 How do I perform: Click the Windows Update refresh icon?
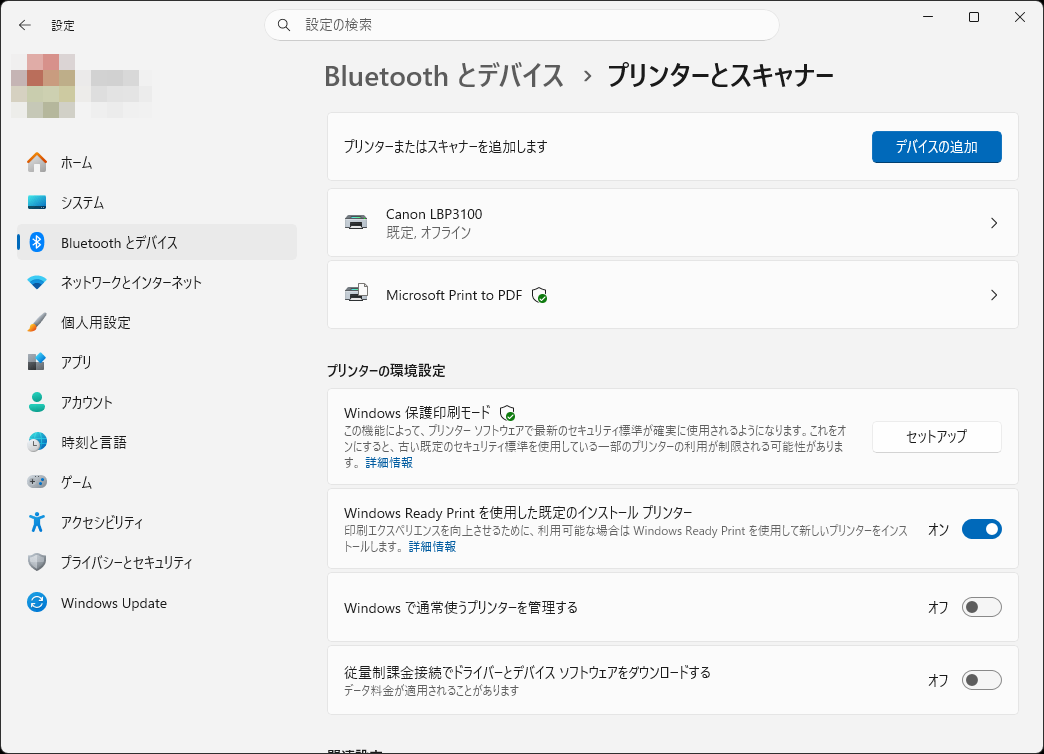pyautogui.click(x=37, y=603)
